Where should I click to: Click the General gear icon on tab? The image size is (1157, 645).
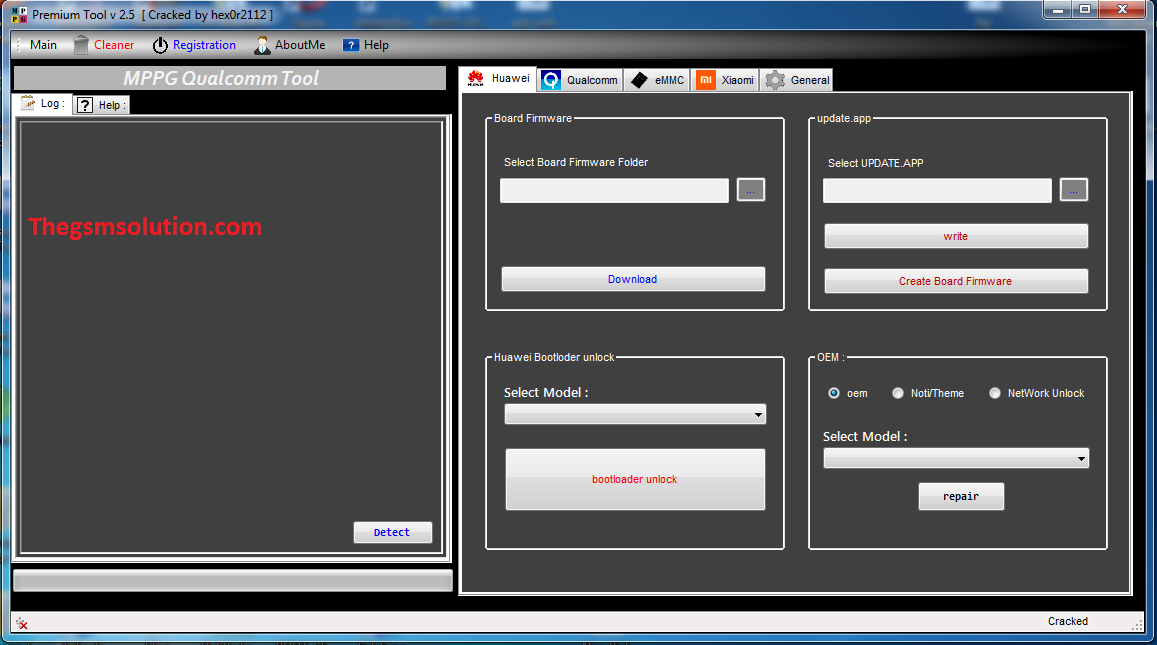point(775,80)
